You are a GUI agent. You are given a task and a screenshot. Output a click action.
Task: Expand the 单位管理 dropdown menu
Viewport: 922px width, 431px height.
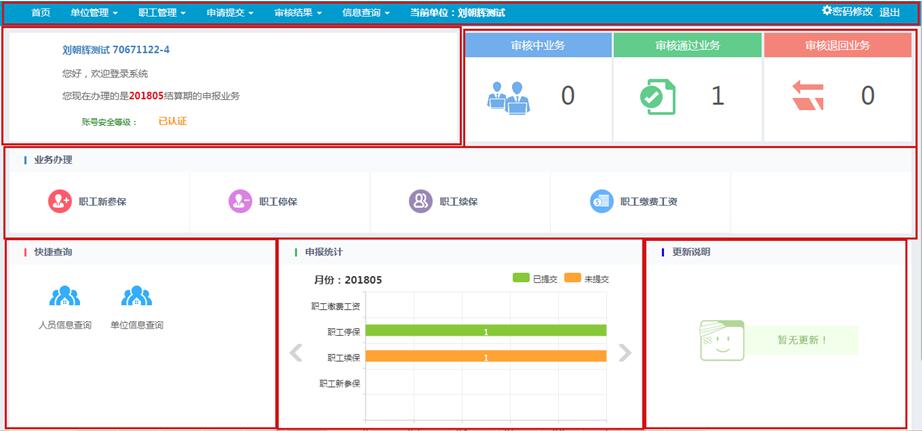tap(94, 13)
